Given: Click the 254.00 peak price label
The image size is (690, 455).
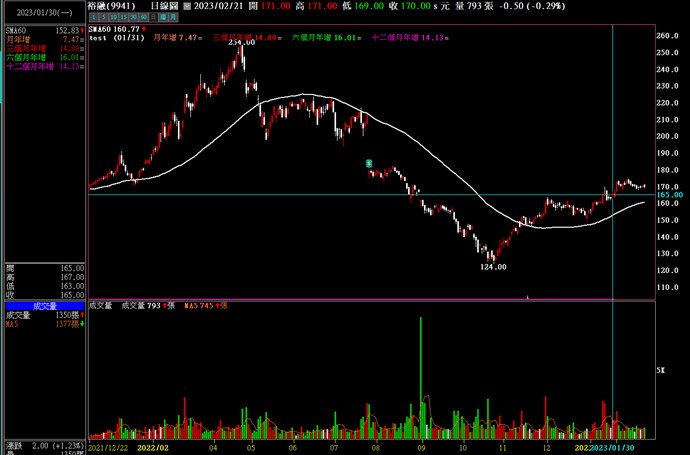Looking at the screenshot, I should point(240,43).
